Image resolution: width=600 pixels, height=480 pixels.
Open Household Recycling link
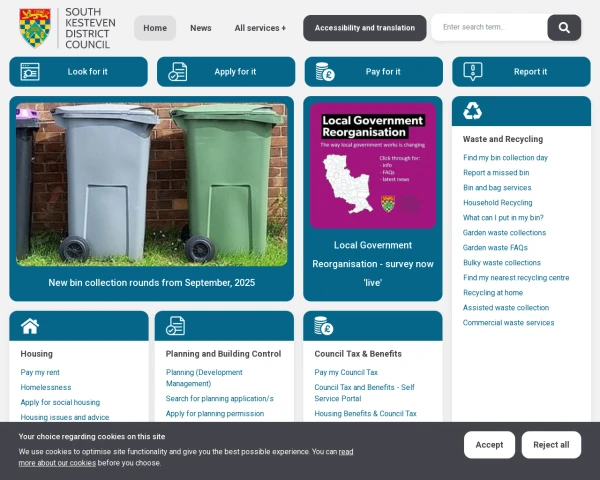coord(498,202)
